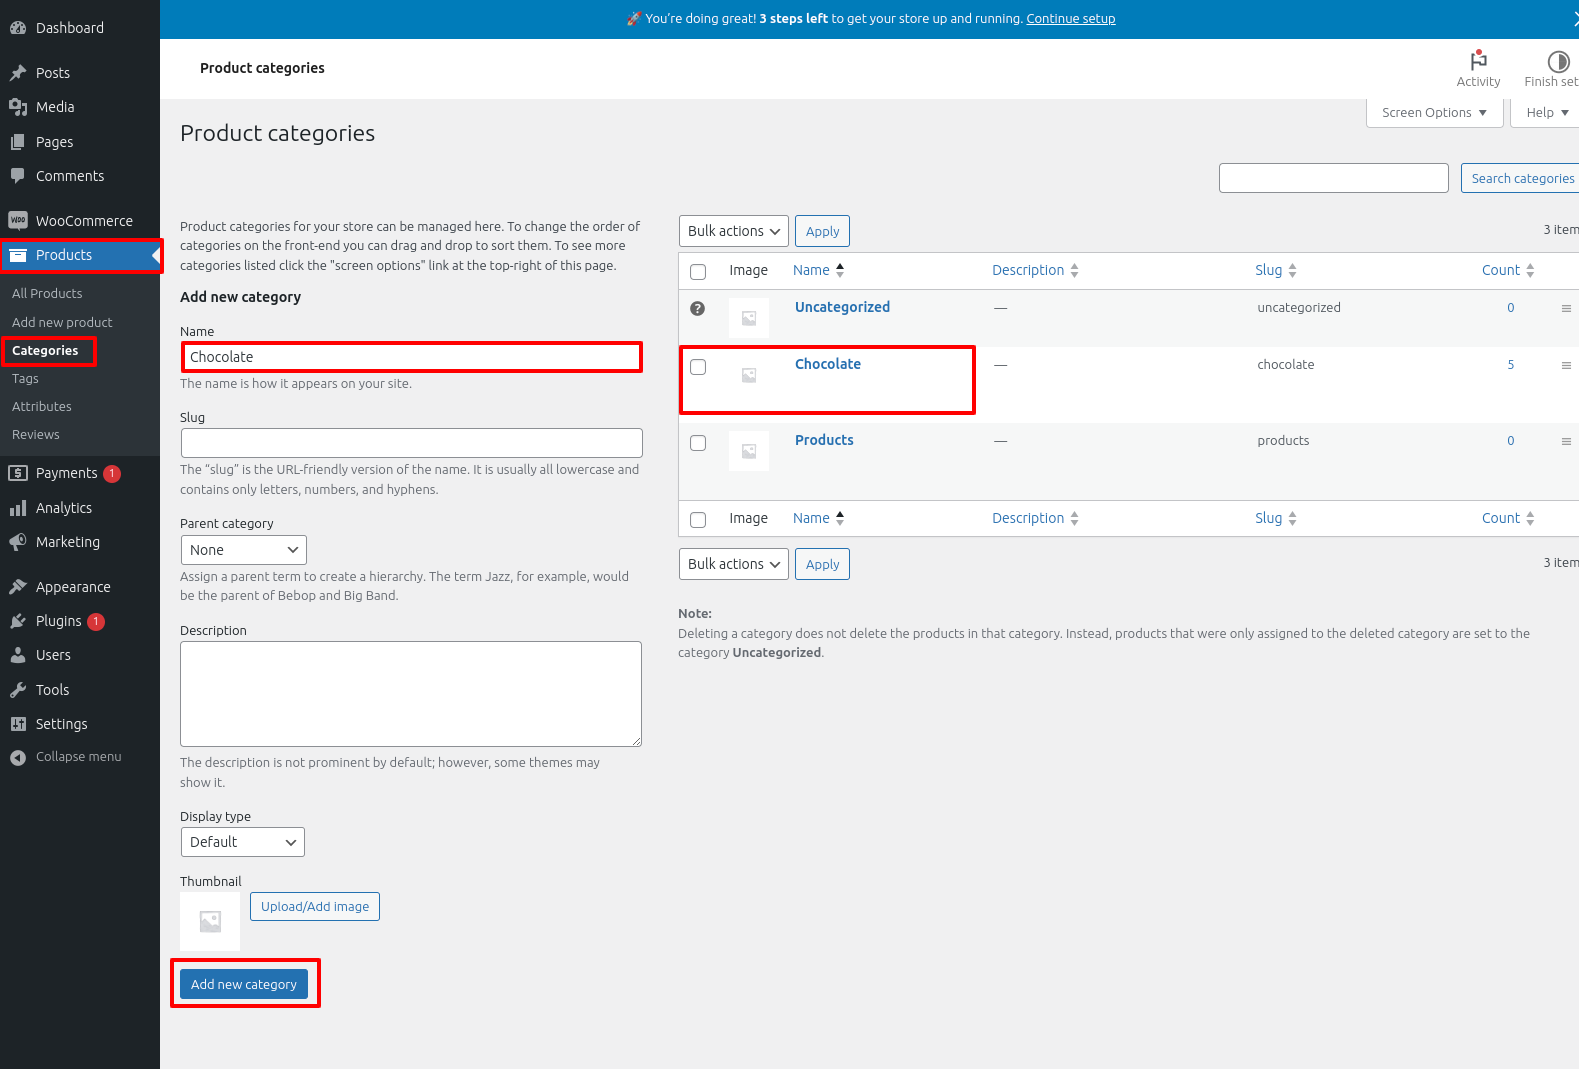Screen dimensions: 1579x1069
Task: Click the Plugins icon in sidebar
Action: (18, 621)
